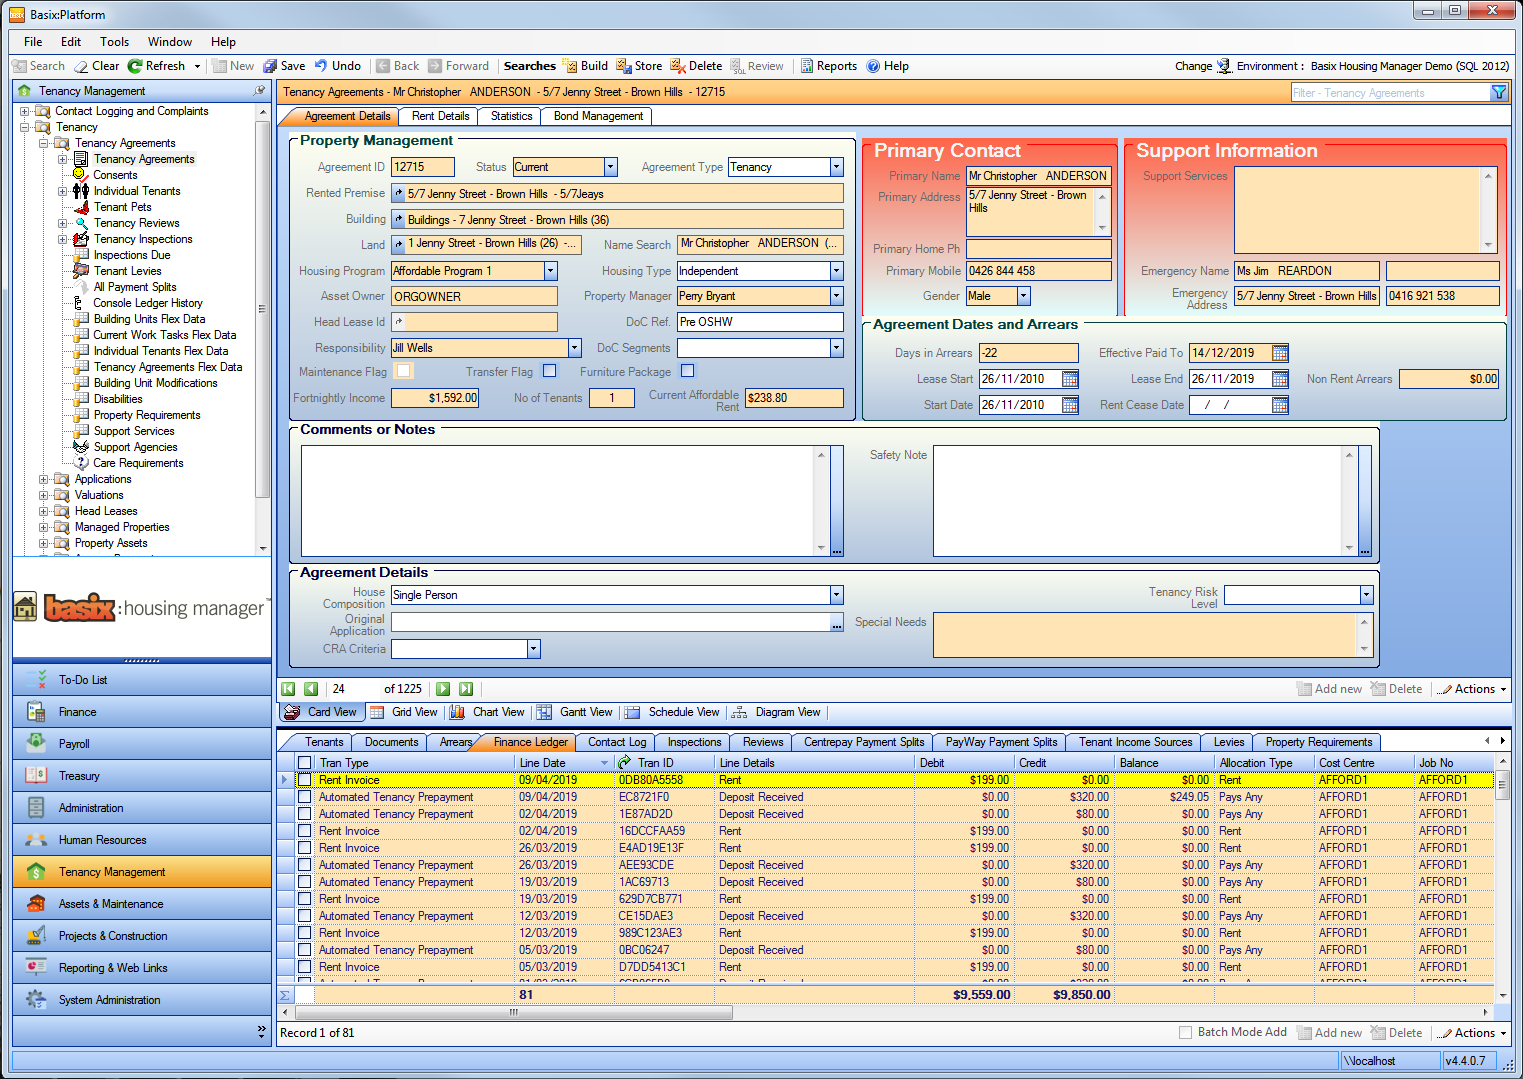
Task: Click the Save toolbar icon
Action: (285, 66)
